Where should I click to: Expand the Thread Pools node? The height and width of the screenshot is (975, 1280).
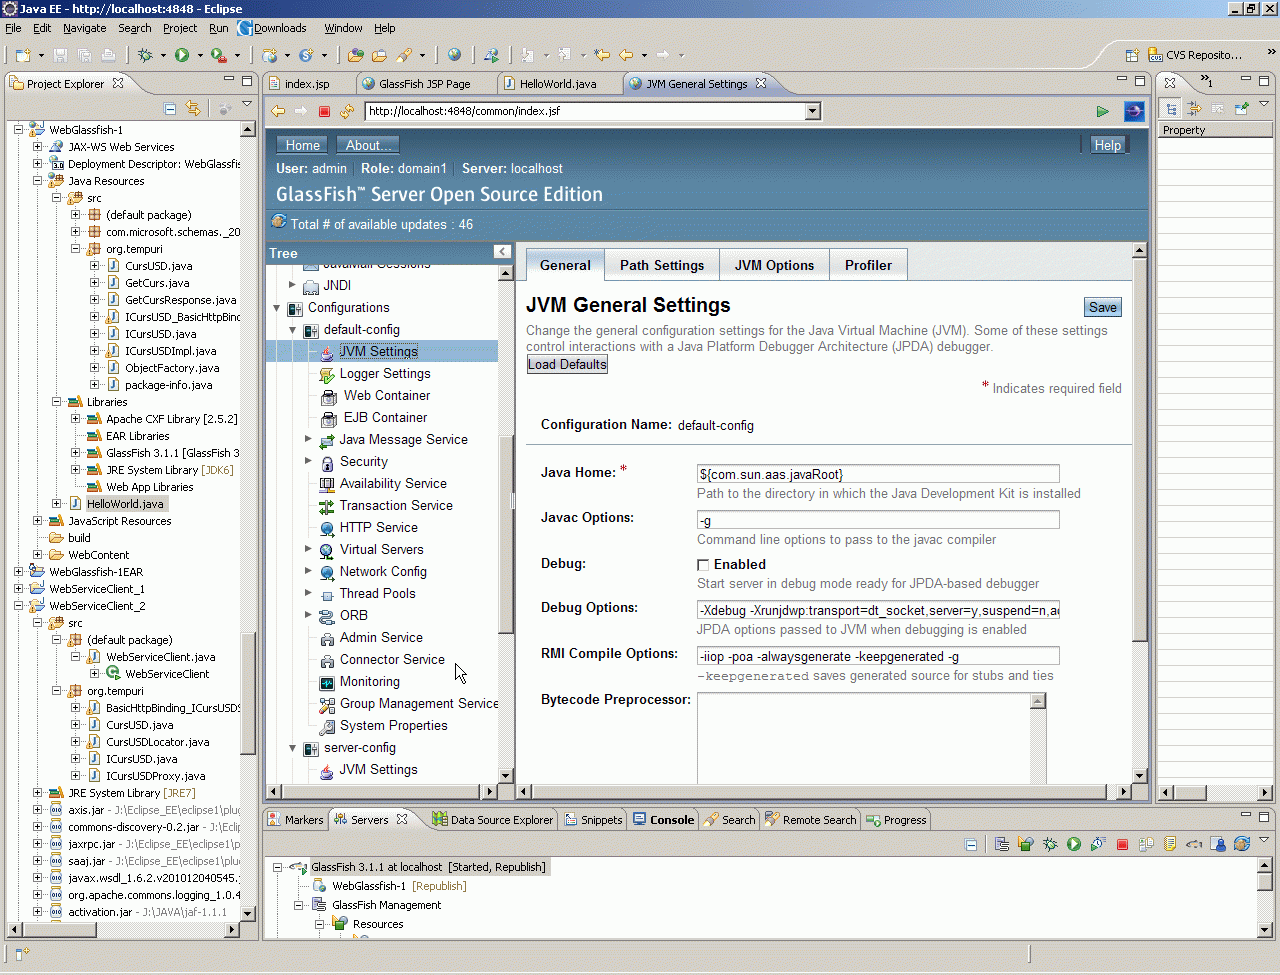308,593
